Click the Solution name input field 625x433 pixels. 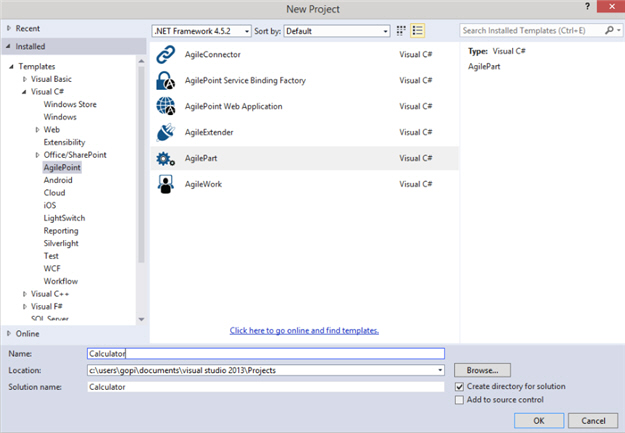coord(266,387)
